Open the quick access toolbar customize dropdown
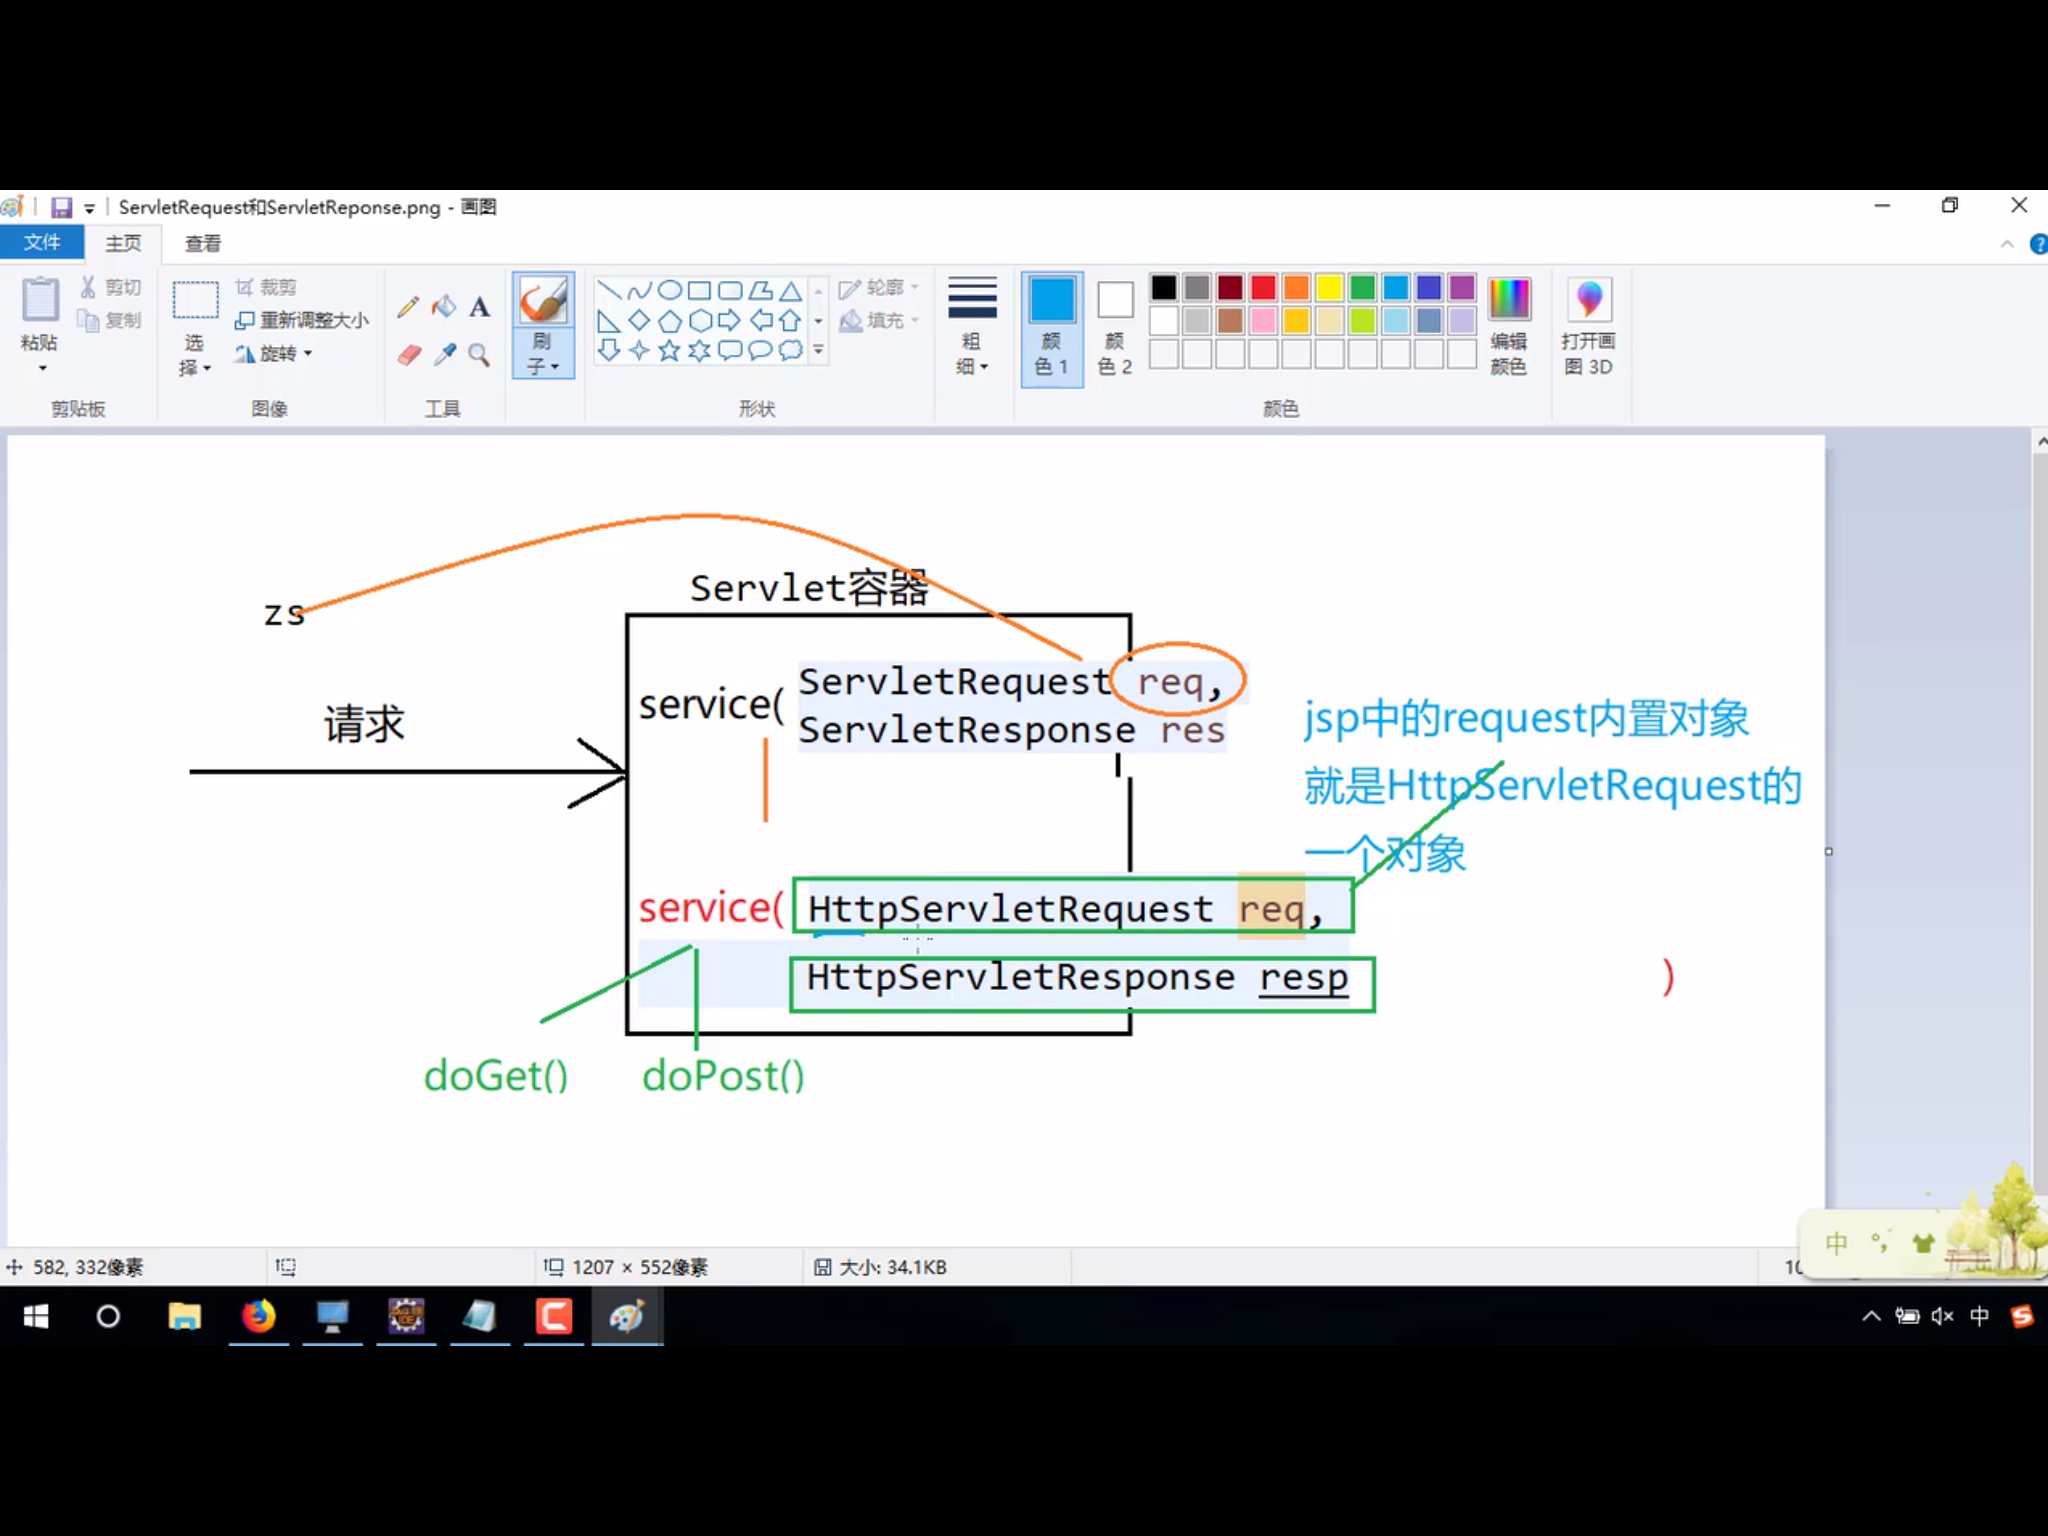 [x=89, y=208]
